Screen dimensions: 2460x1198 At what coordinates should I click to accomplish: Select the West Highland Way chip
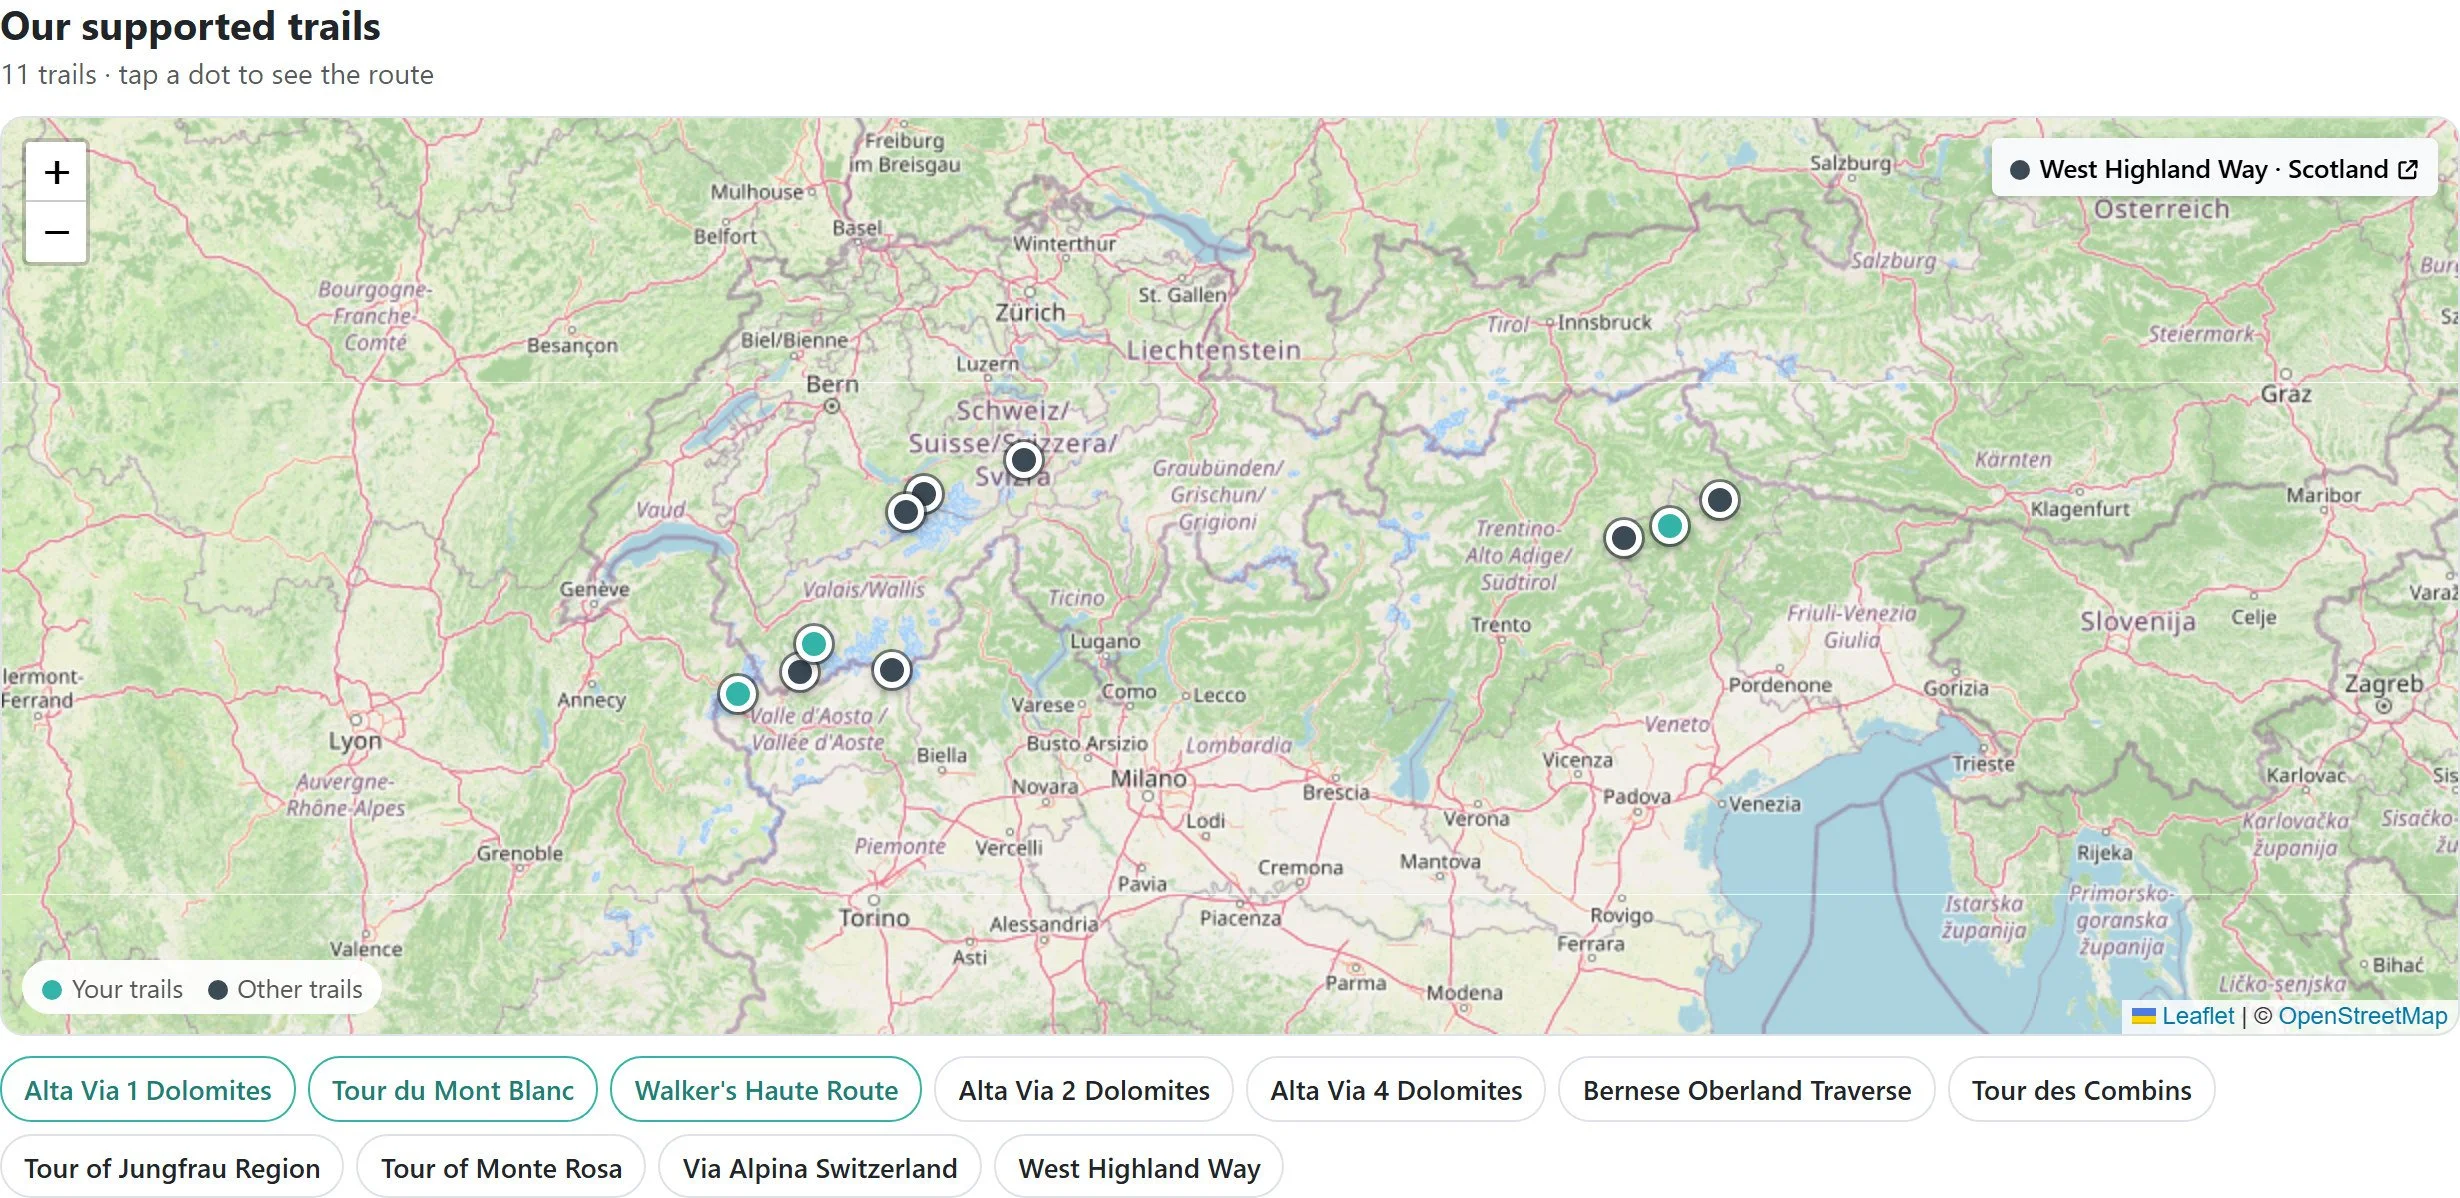pos(1139,1167)
